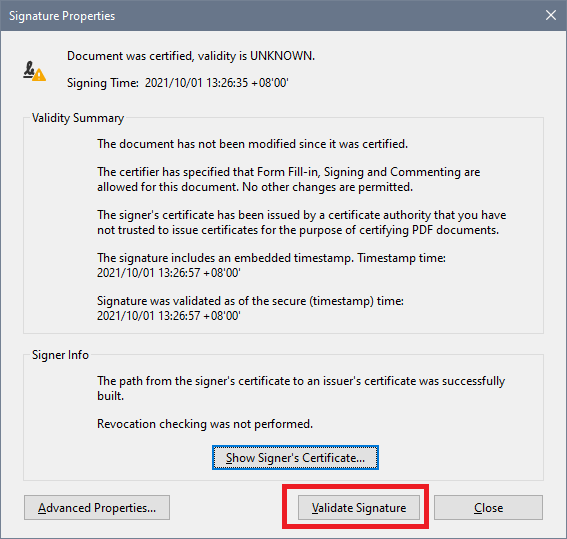Show the signer's certificate
This screenshot has width=567, height=539.
click(x=295, y=458)
